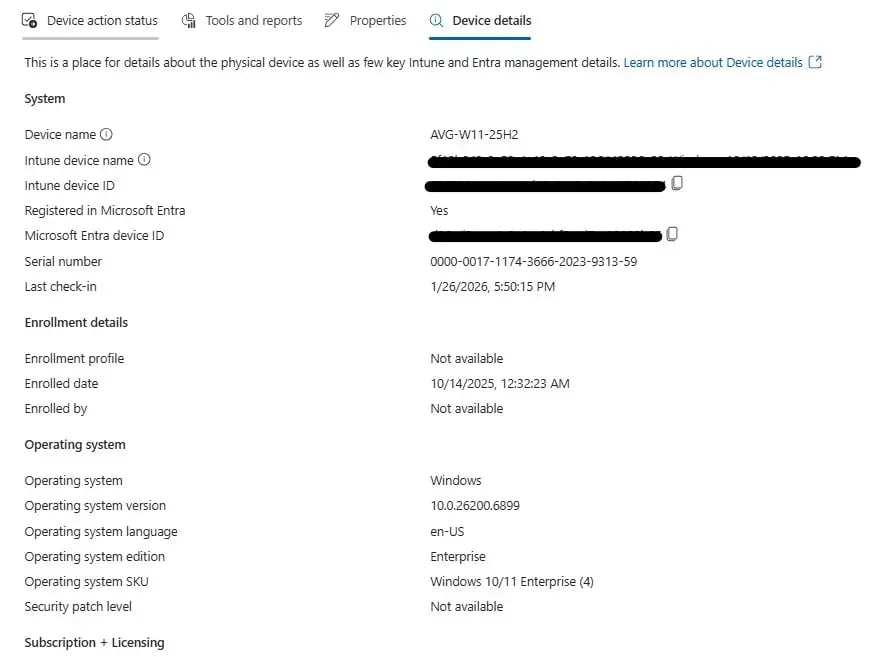Click the Tools and reports chart icon
The height and width of the screenshot is (657, 879).
pyautogui.click(x=189, y=21)
